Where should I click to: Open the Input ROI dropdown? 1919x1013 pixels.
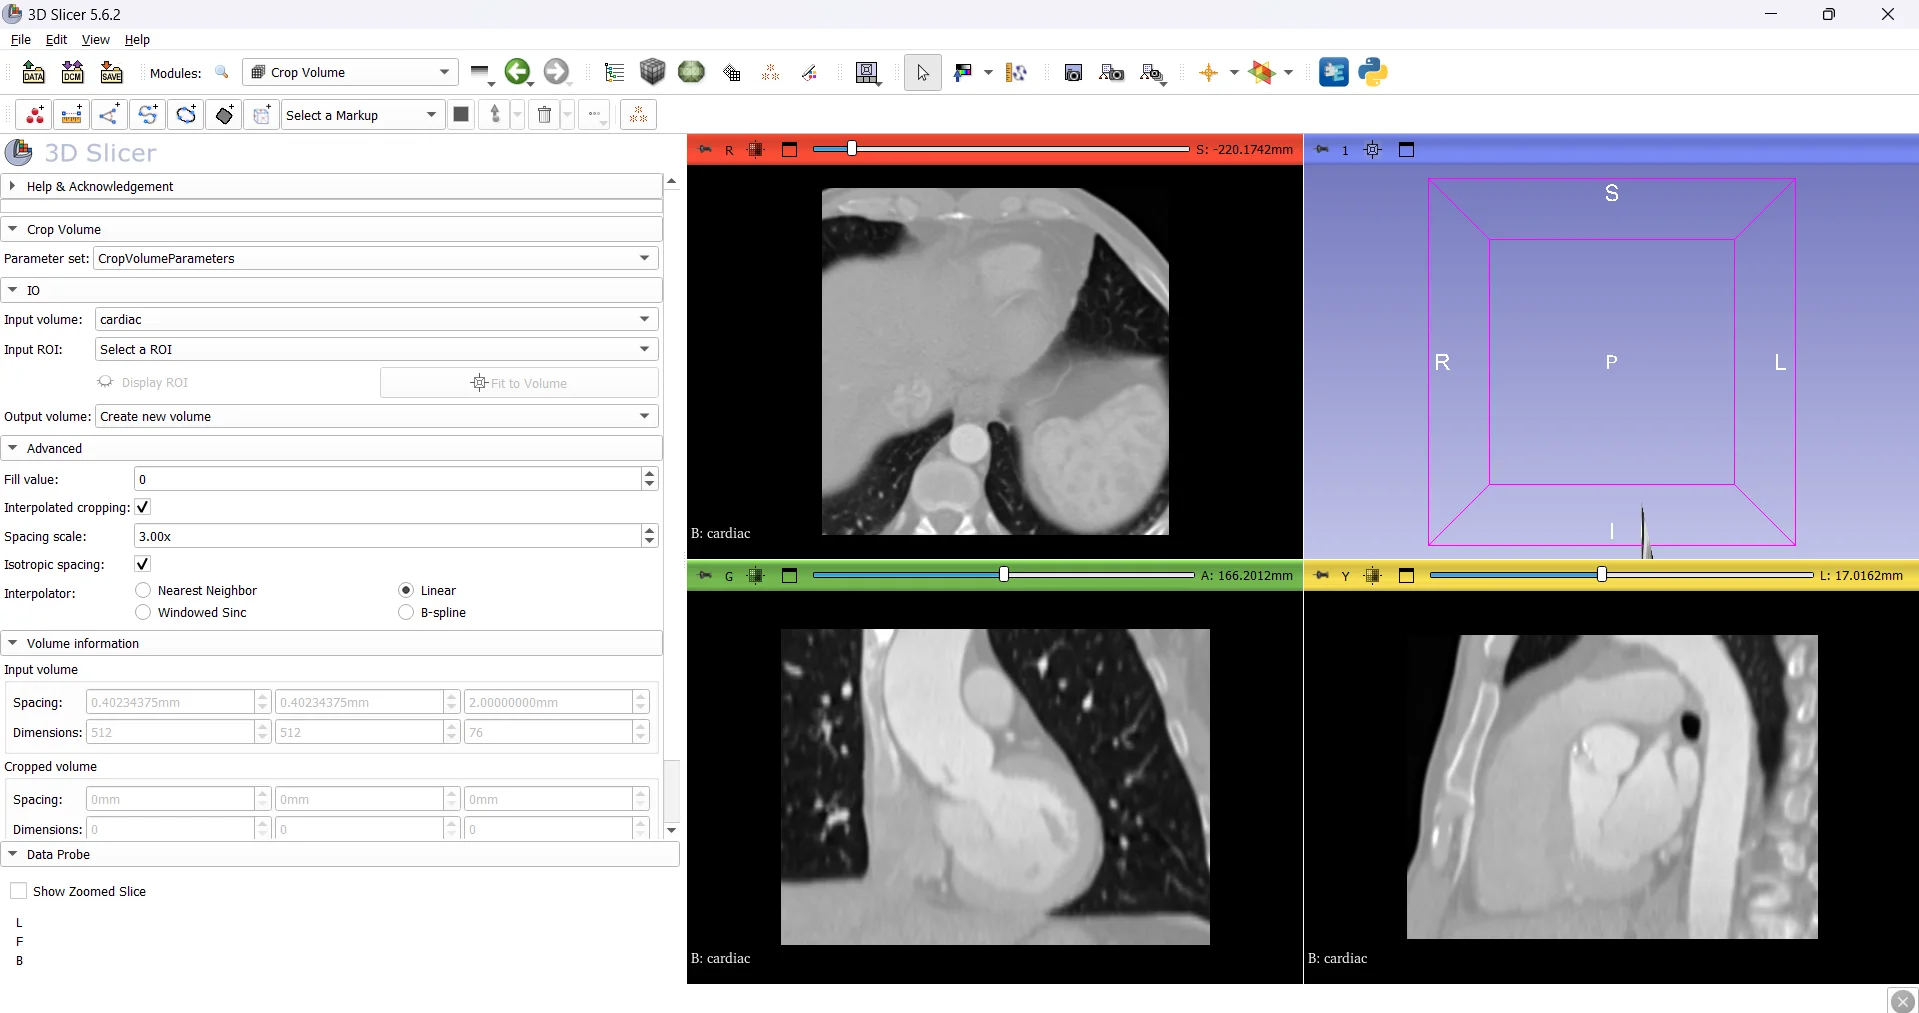(376, 349)
